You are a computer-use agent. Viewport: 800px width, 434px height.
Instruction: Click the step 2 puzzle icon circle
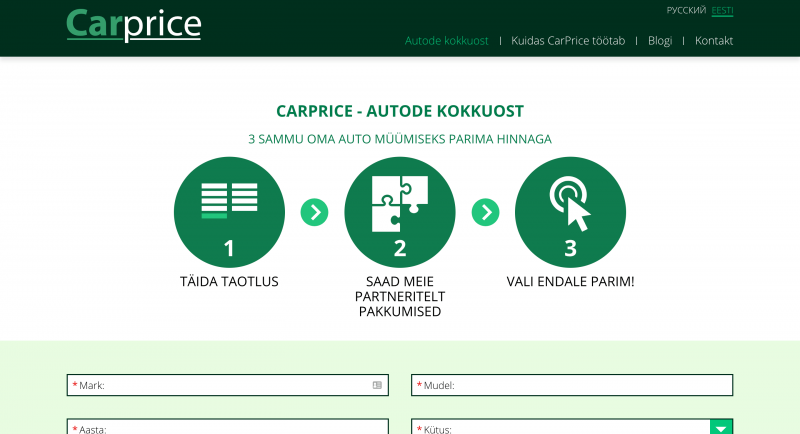click(399, 212)
